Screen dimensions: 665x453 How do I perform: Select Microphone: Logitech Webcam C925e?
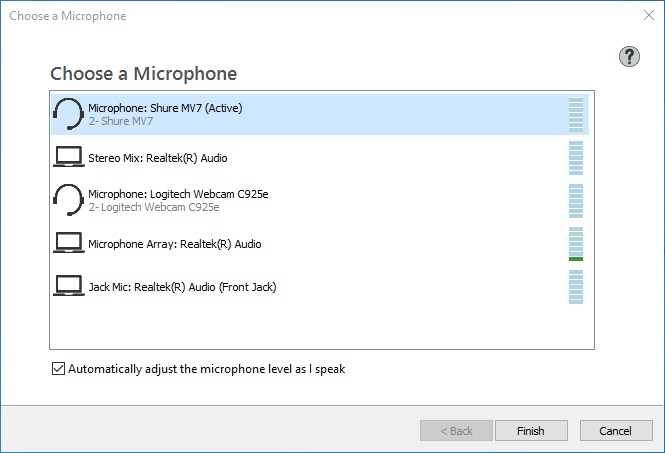click(x=320, y=201)
